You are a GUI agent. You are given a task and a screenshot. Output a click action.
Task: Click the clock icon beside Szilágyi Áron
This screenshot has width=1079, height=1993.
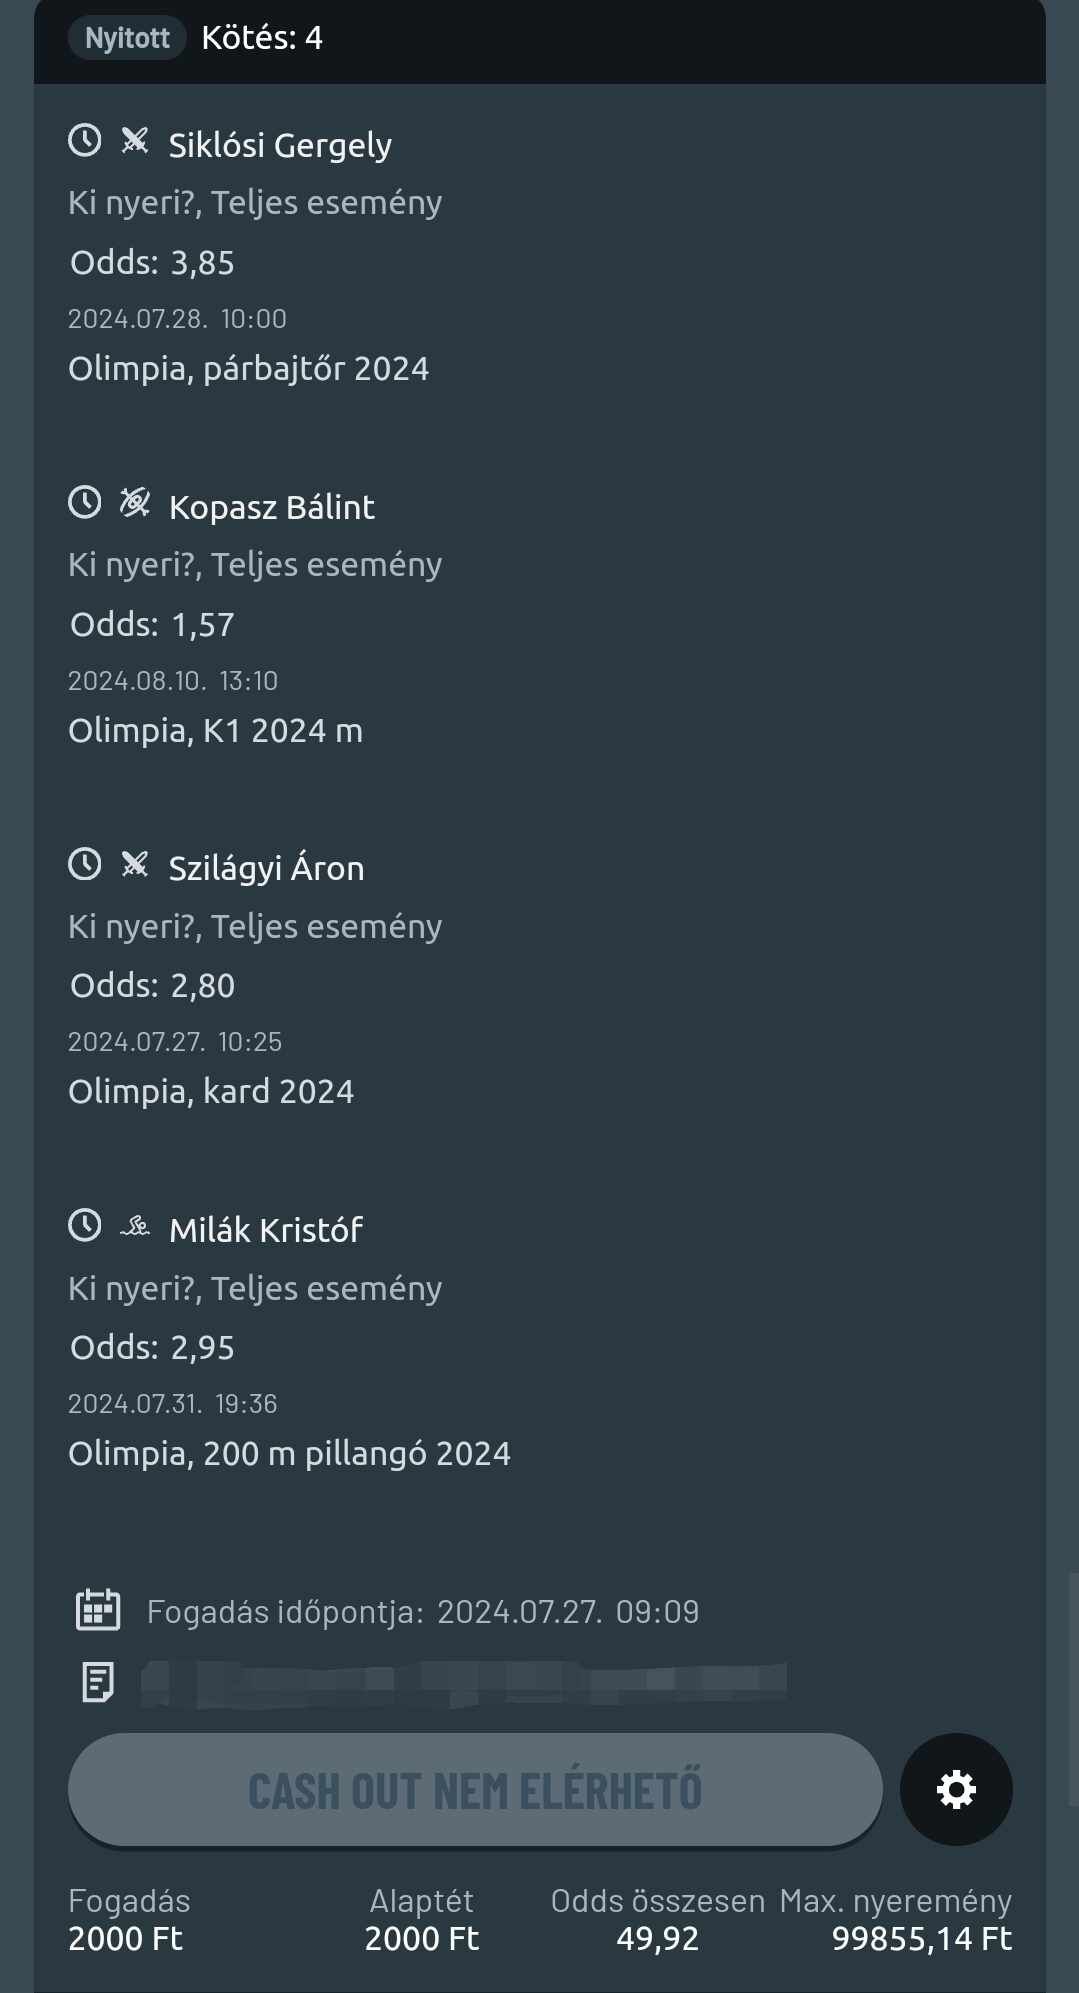click(x=85, y=864)
